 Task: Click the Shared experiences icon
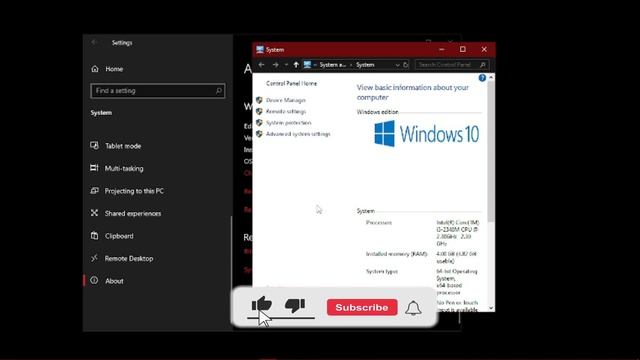94,213
